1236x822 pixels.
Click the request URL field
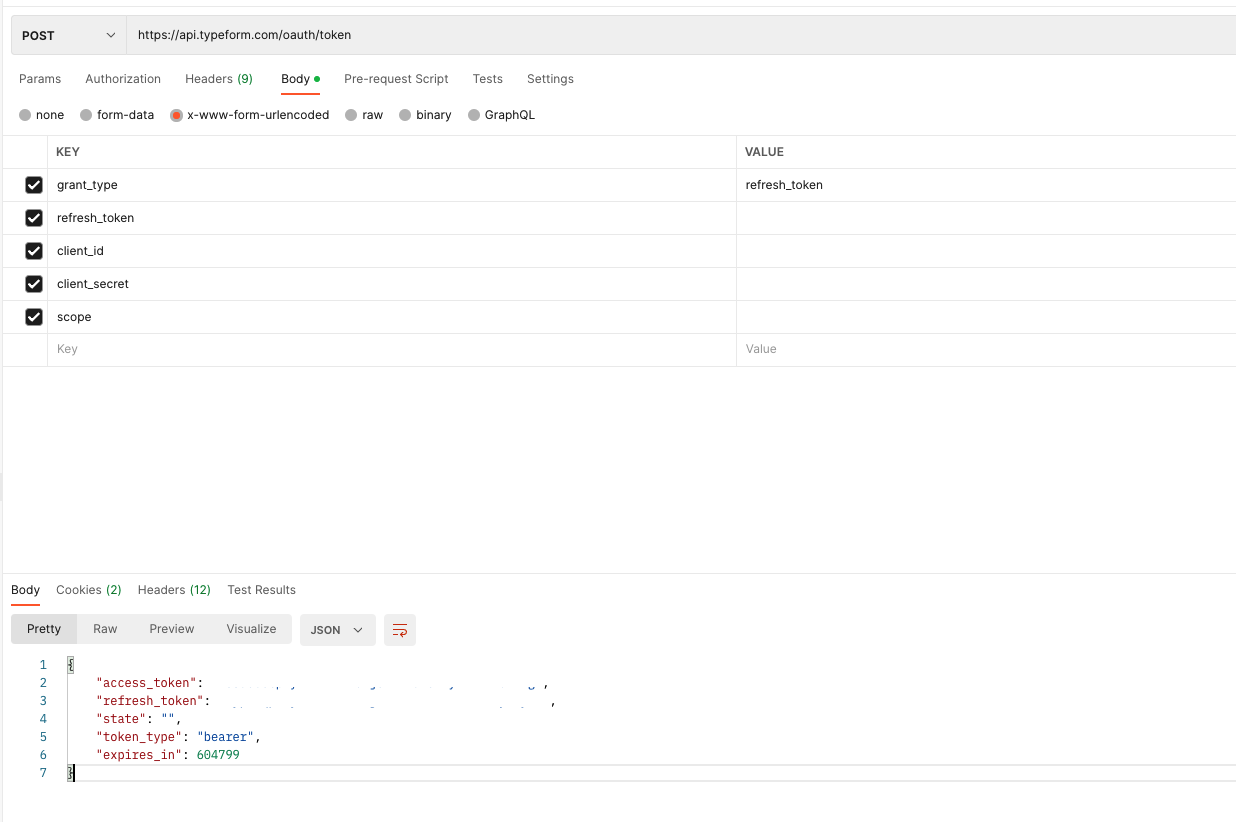(x=681, y=35)
